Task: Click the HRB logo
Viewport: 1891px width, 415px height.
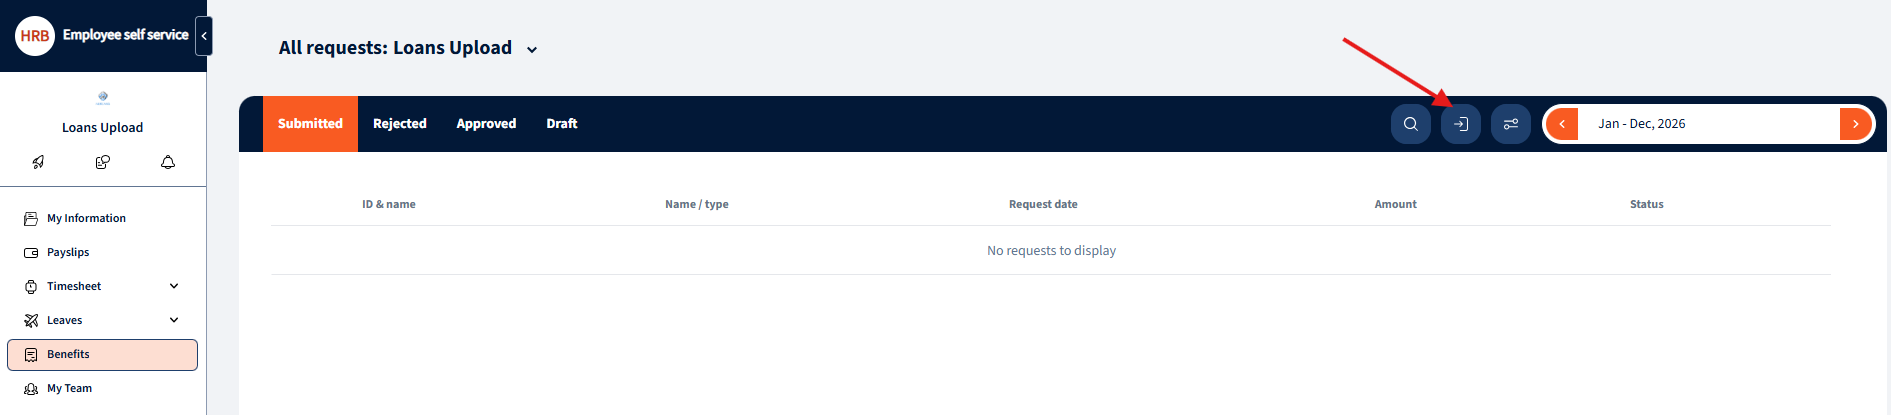Action: [35, 36]
